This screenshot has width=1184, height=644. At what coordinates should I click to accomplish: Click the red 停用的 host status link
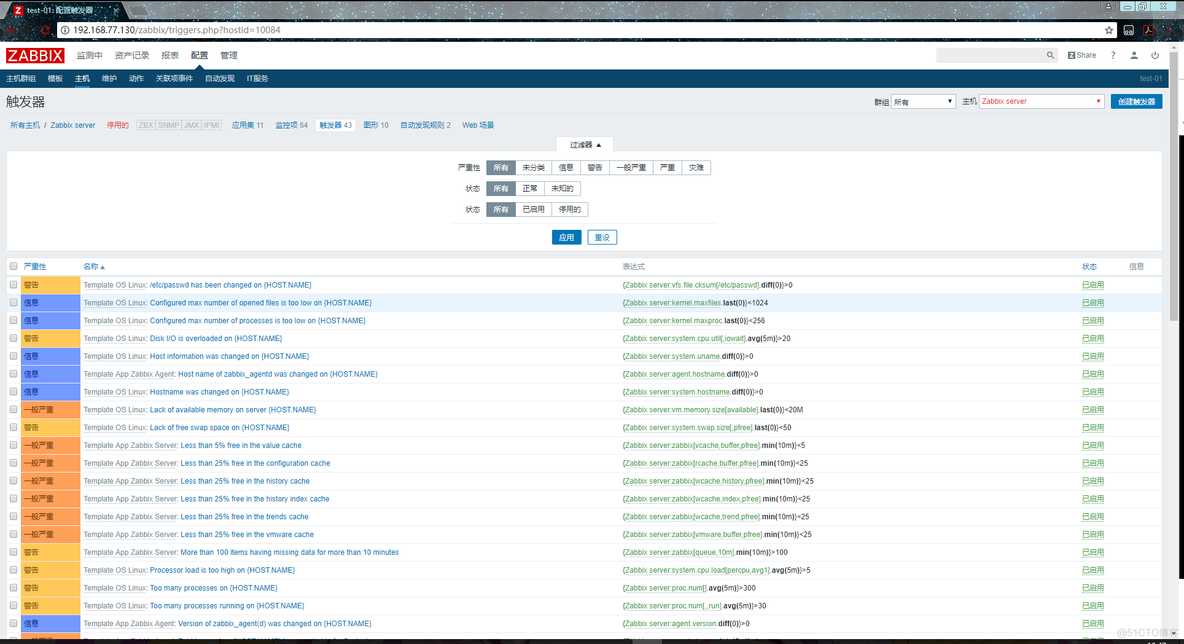[117, 125]
